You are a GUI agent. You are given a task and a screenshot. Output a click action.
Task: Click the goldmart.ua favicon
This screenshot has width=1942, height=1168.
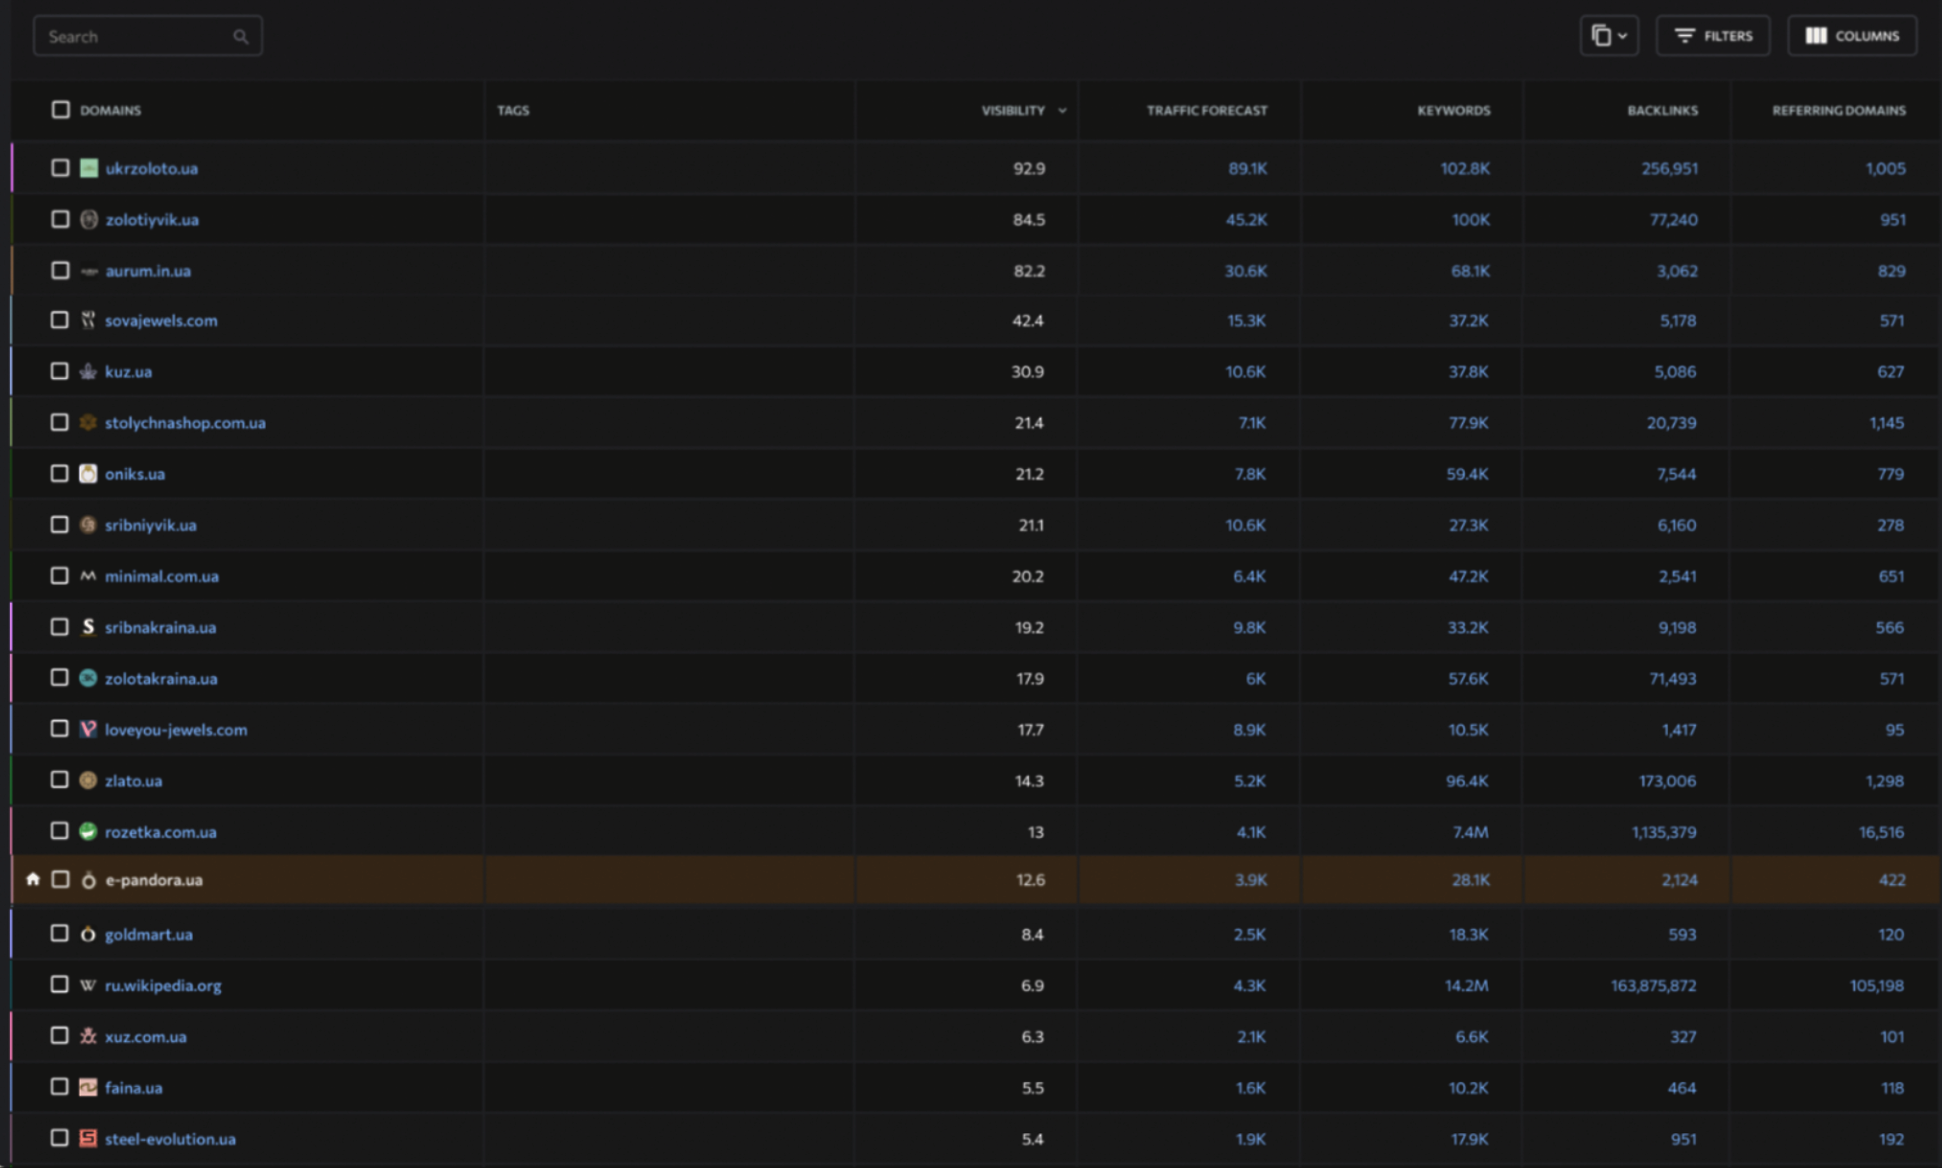88,934
